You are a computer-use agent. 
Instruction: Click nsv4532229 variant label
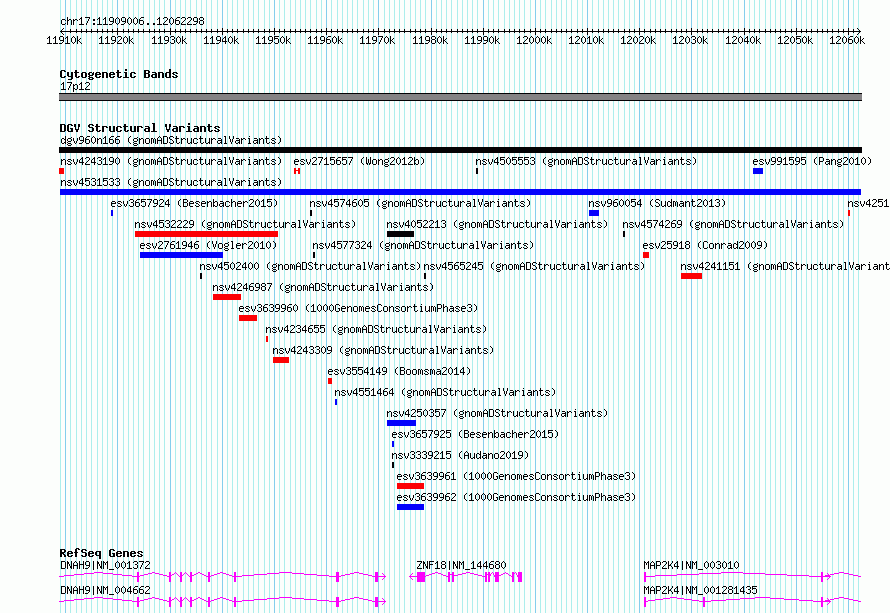[245, 224]
